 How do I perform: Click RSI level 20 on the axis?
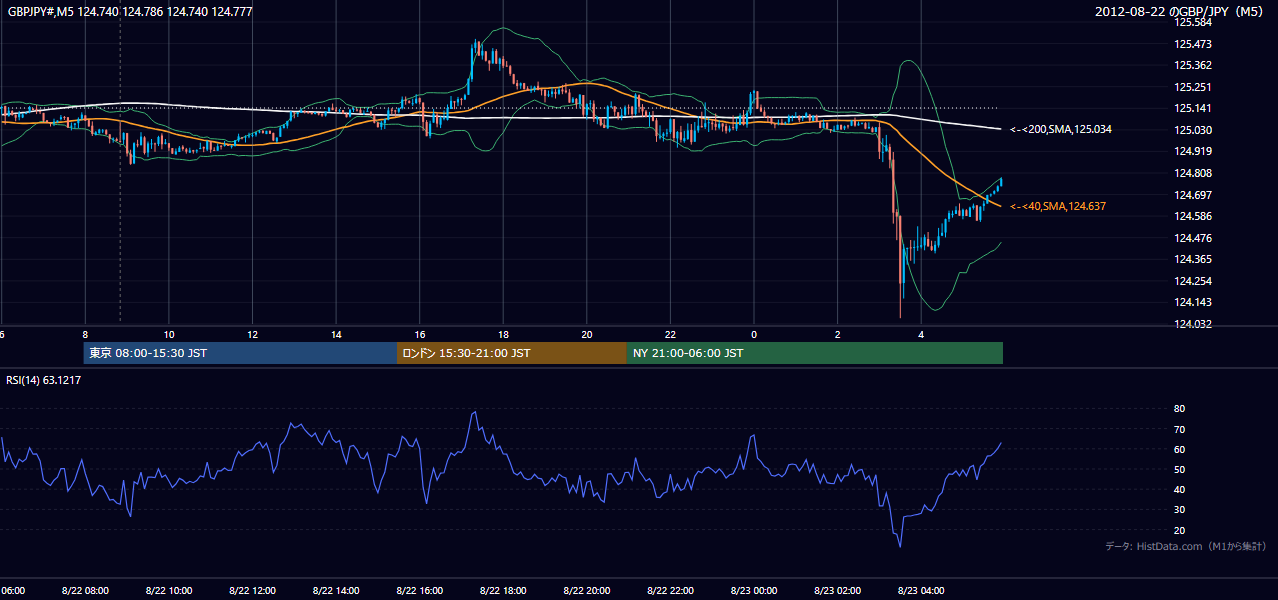click(1179, 530)
